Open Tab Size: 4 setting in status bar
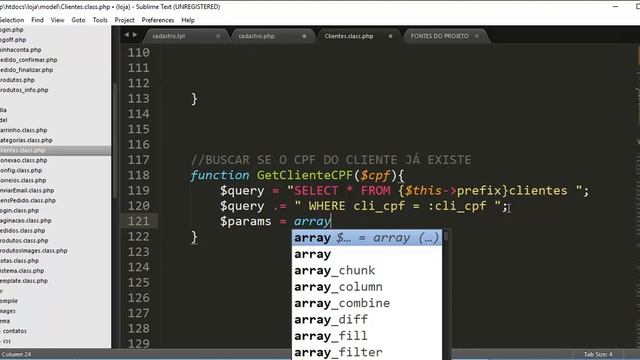640x360 pixels. pyautogui.click(x=598, y=354)
